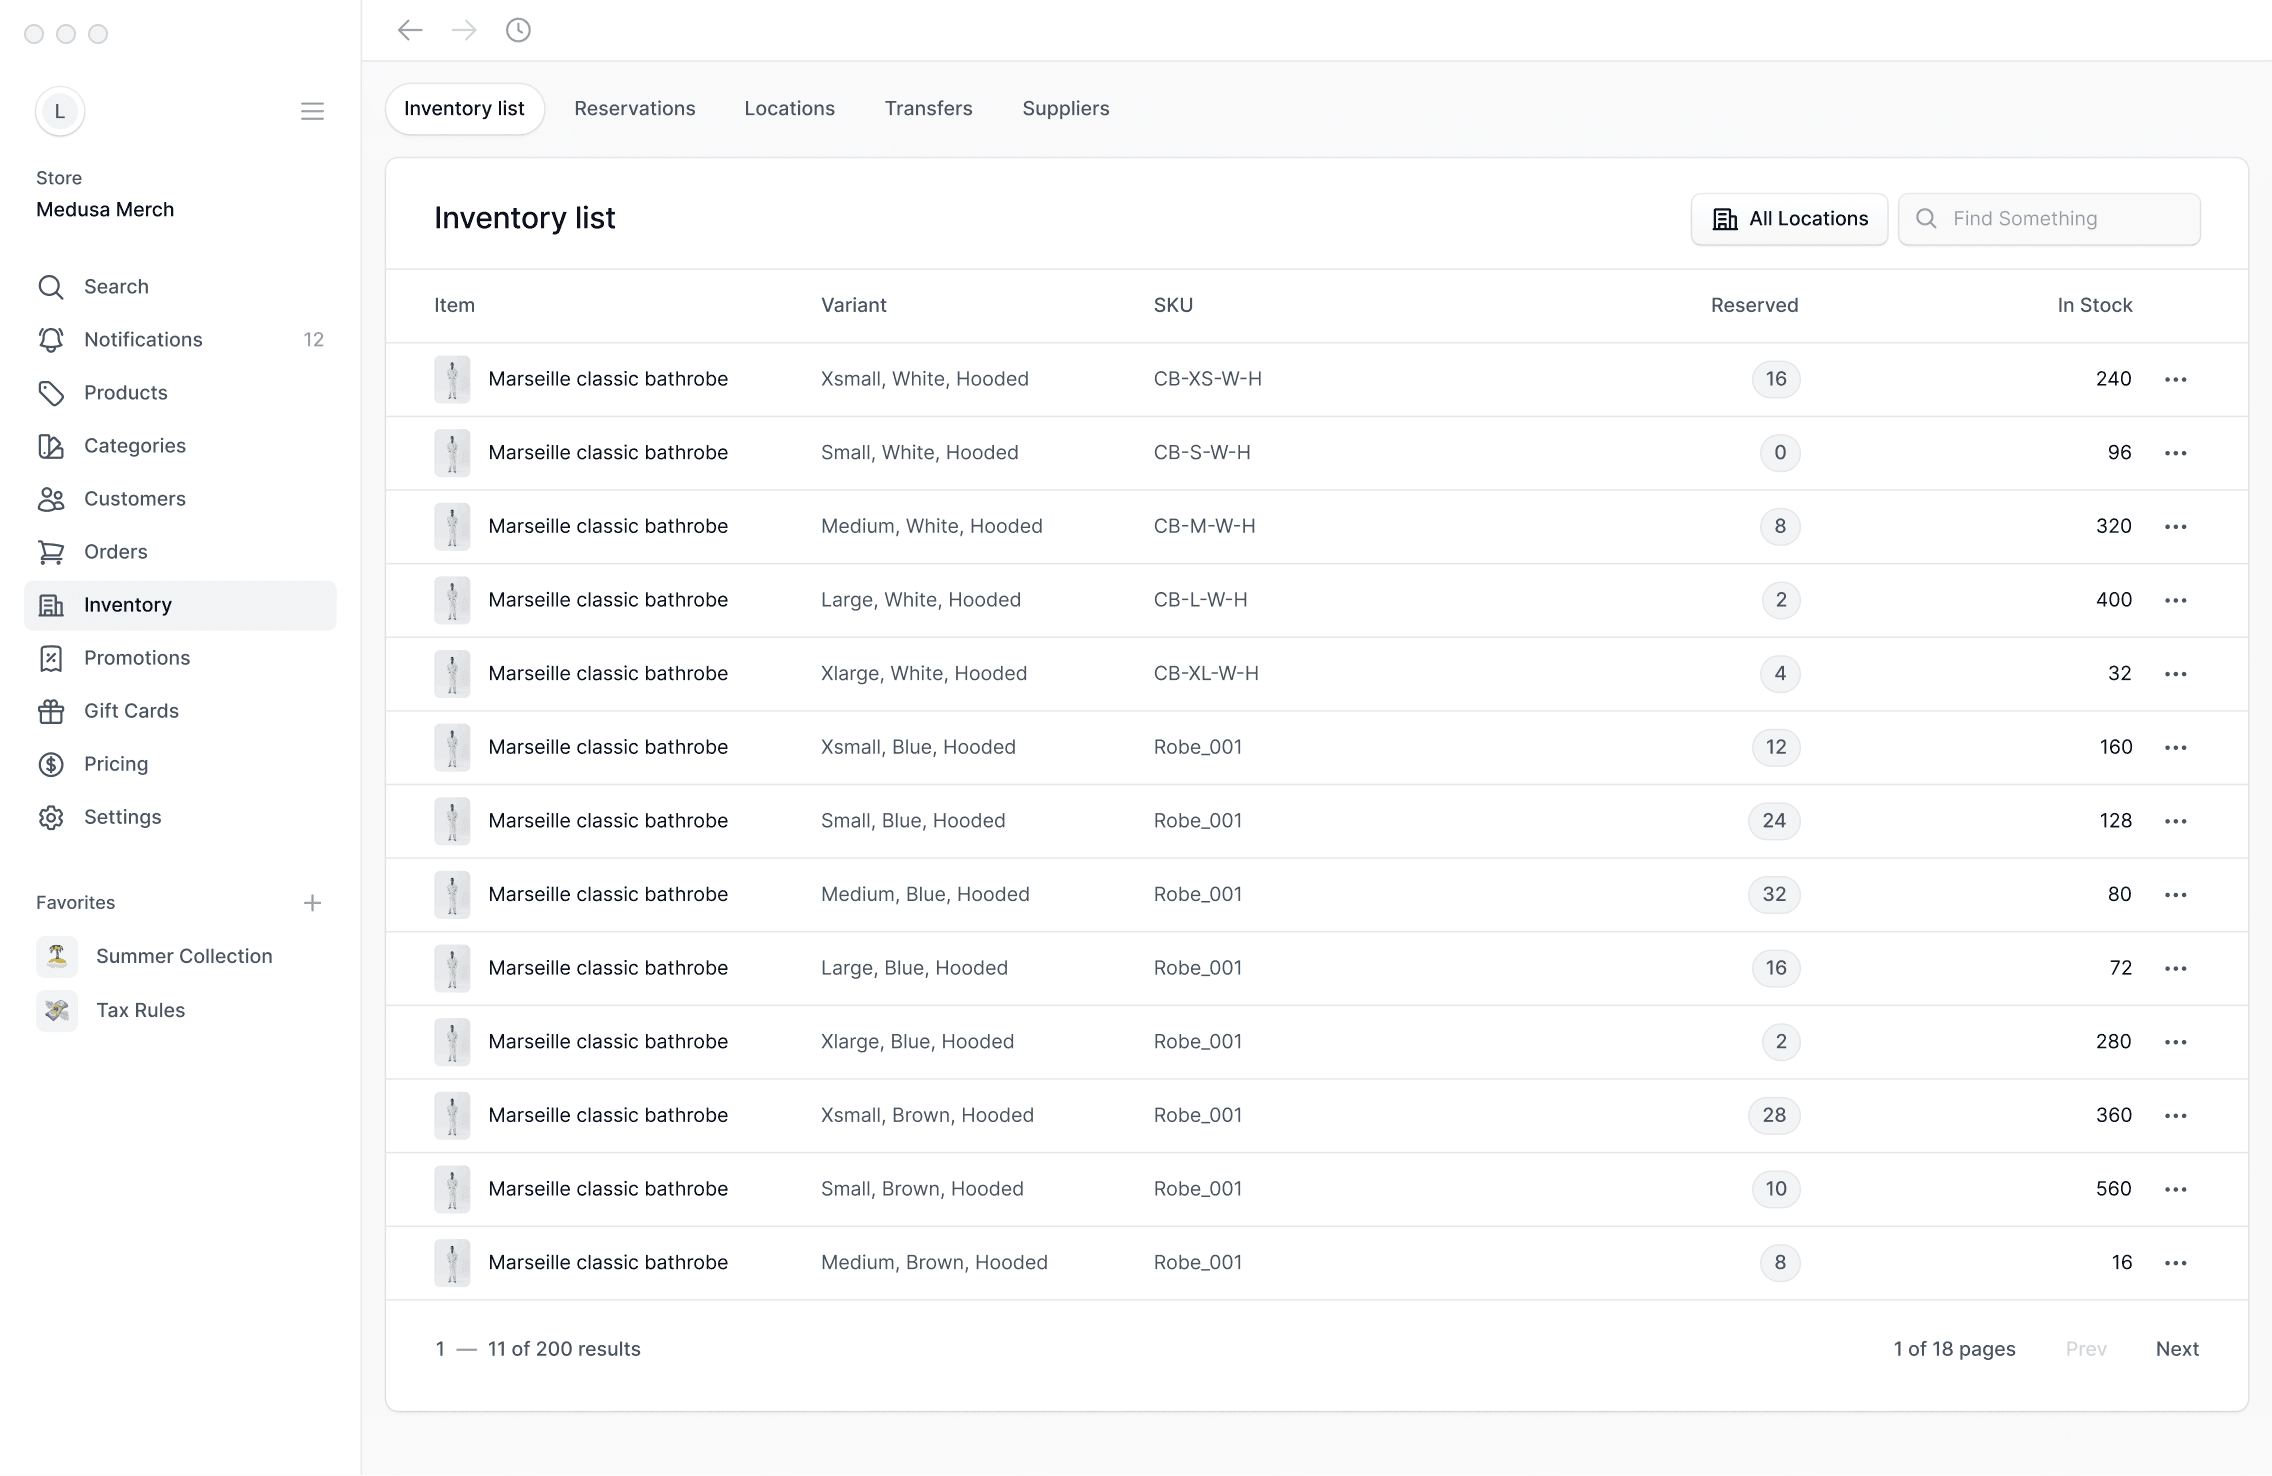Screen dimensions: 2272x1476
Task: Open the All Locations selector
Action: [x=1789, y=218]
